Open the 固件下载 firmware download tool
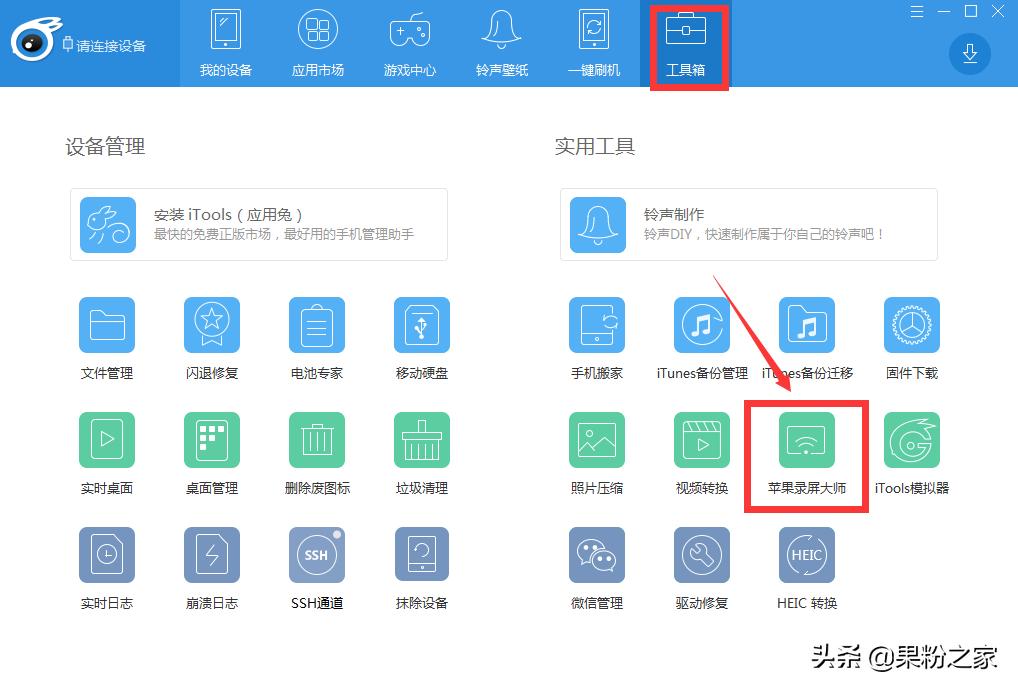The image size is (1018, 690). tap(911, 325)
